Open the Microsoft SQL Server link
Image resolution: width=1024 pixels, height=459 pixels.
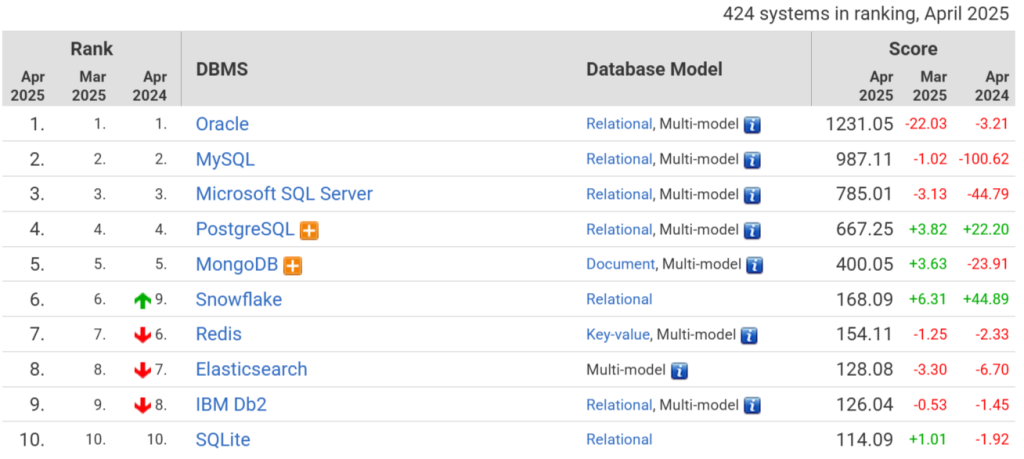(284, 194)
